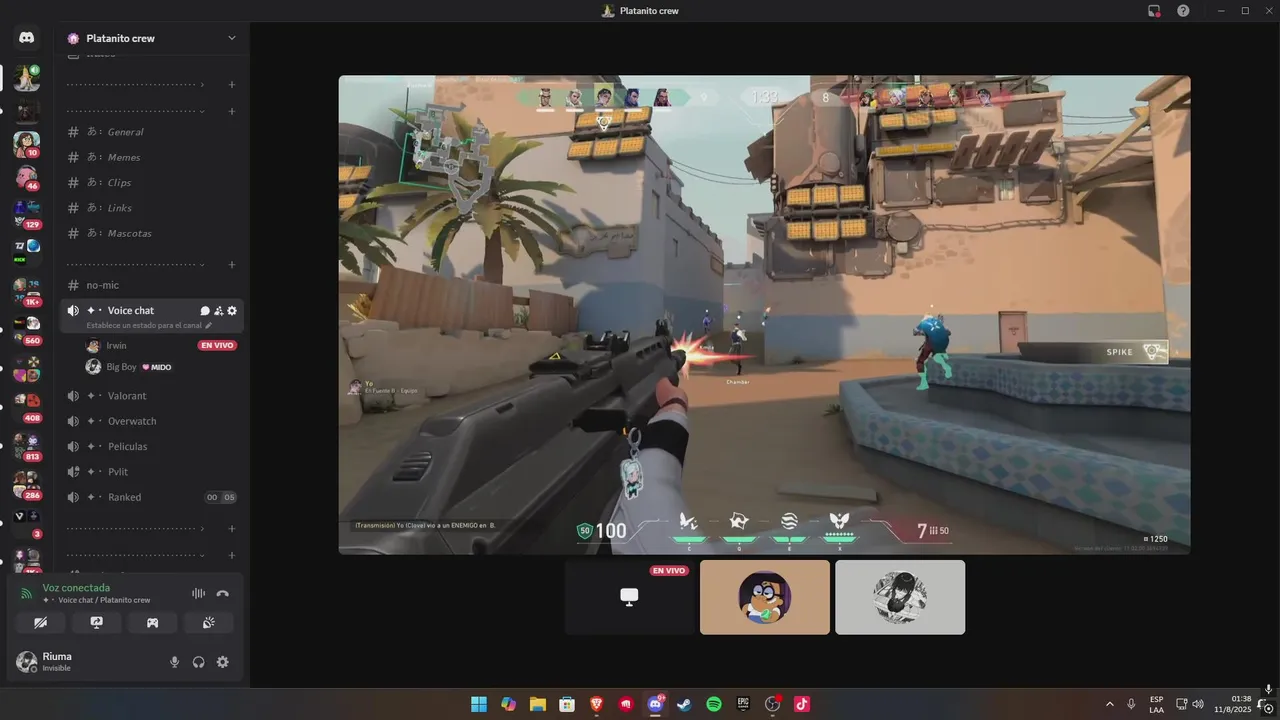Open the Links text channel

click(152, 208)
